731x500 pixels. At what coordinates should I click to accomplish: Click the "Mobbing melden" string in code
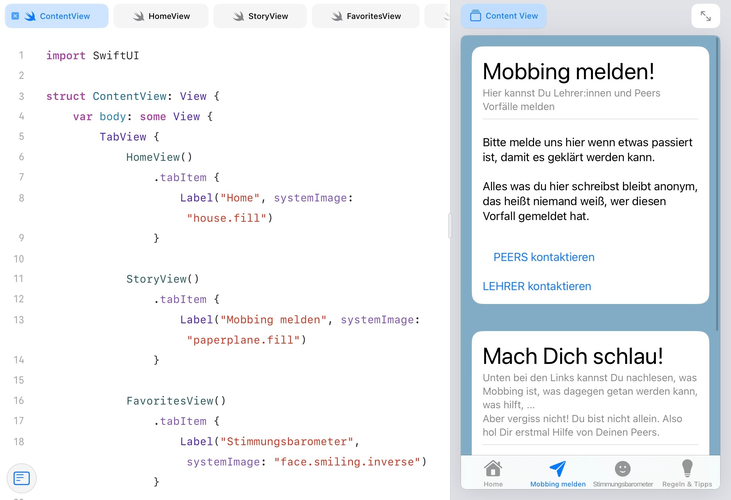[x=273, y=320]
